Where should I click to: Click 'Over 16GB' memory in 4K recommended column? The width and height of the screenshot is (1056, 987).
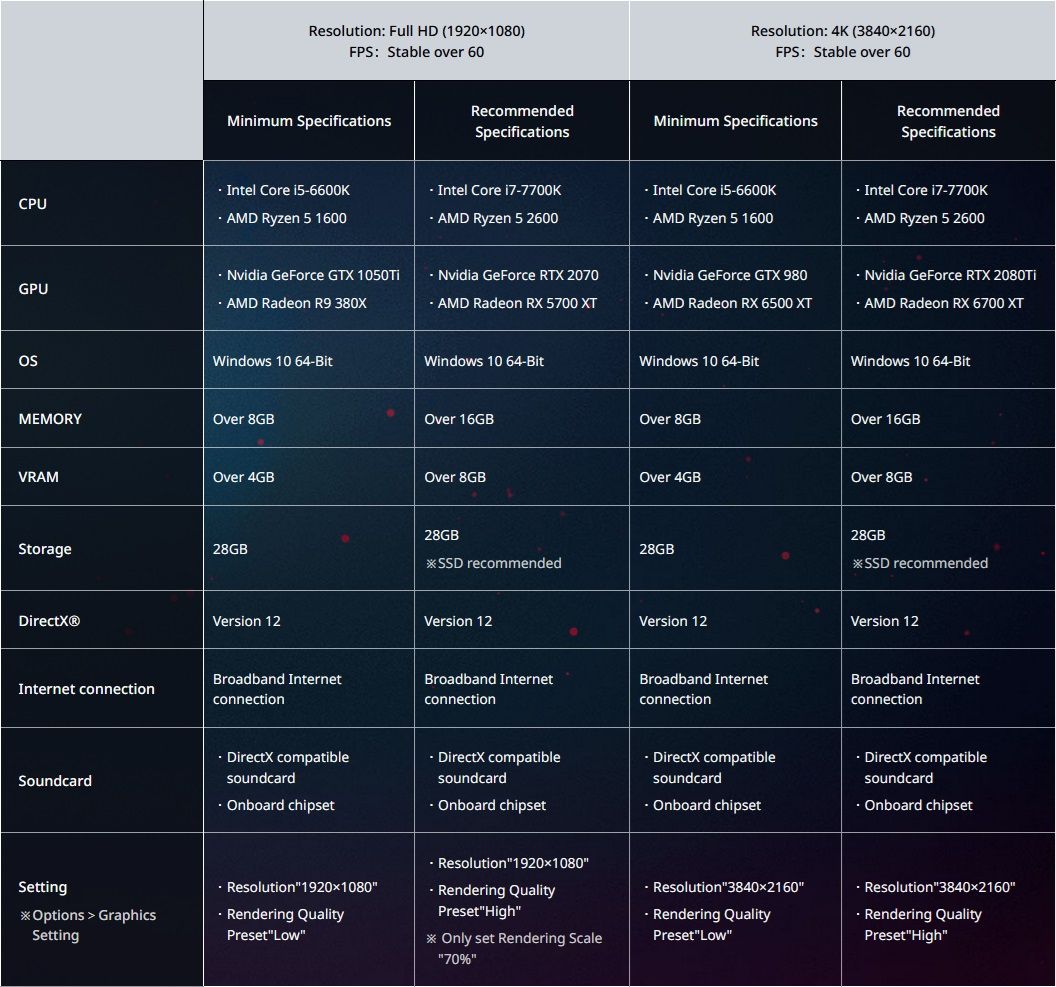pos(885,419)
